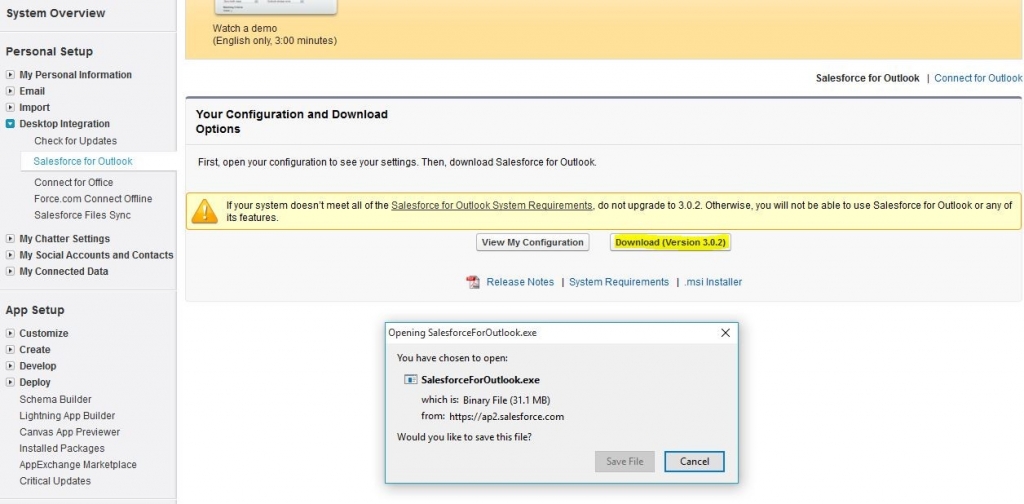This screenshot has width=1024, height=504.
Task: Click the App Setup heading
Action: click(35, 309)
